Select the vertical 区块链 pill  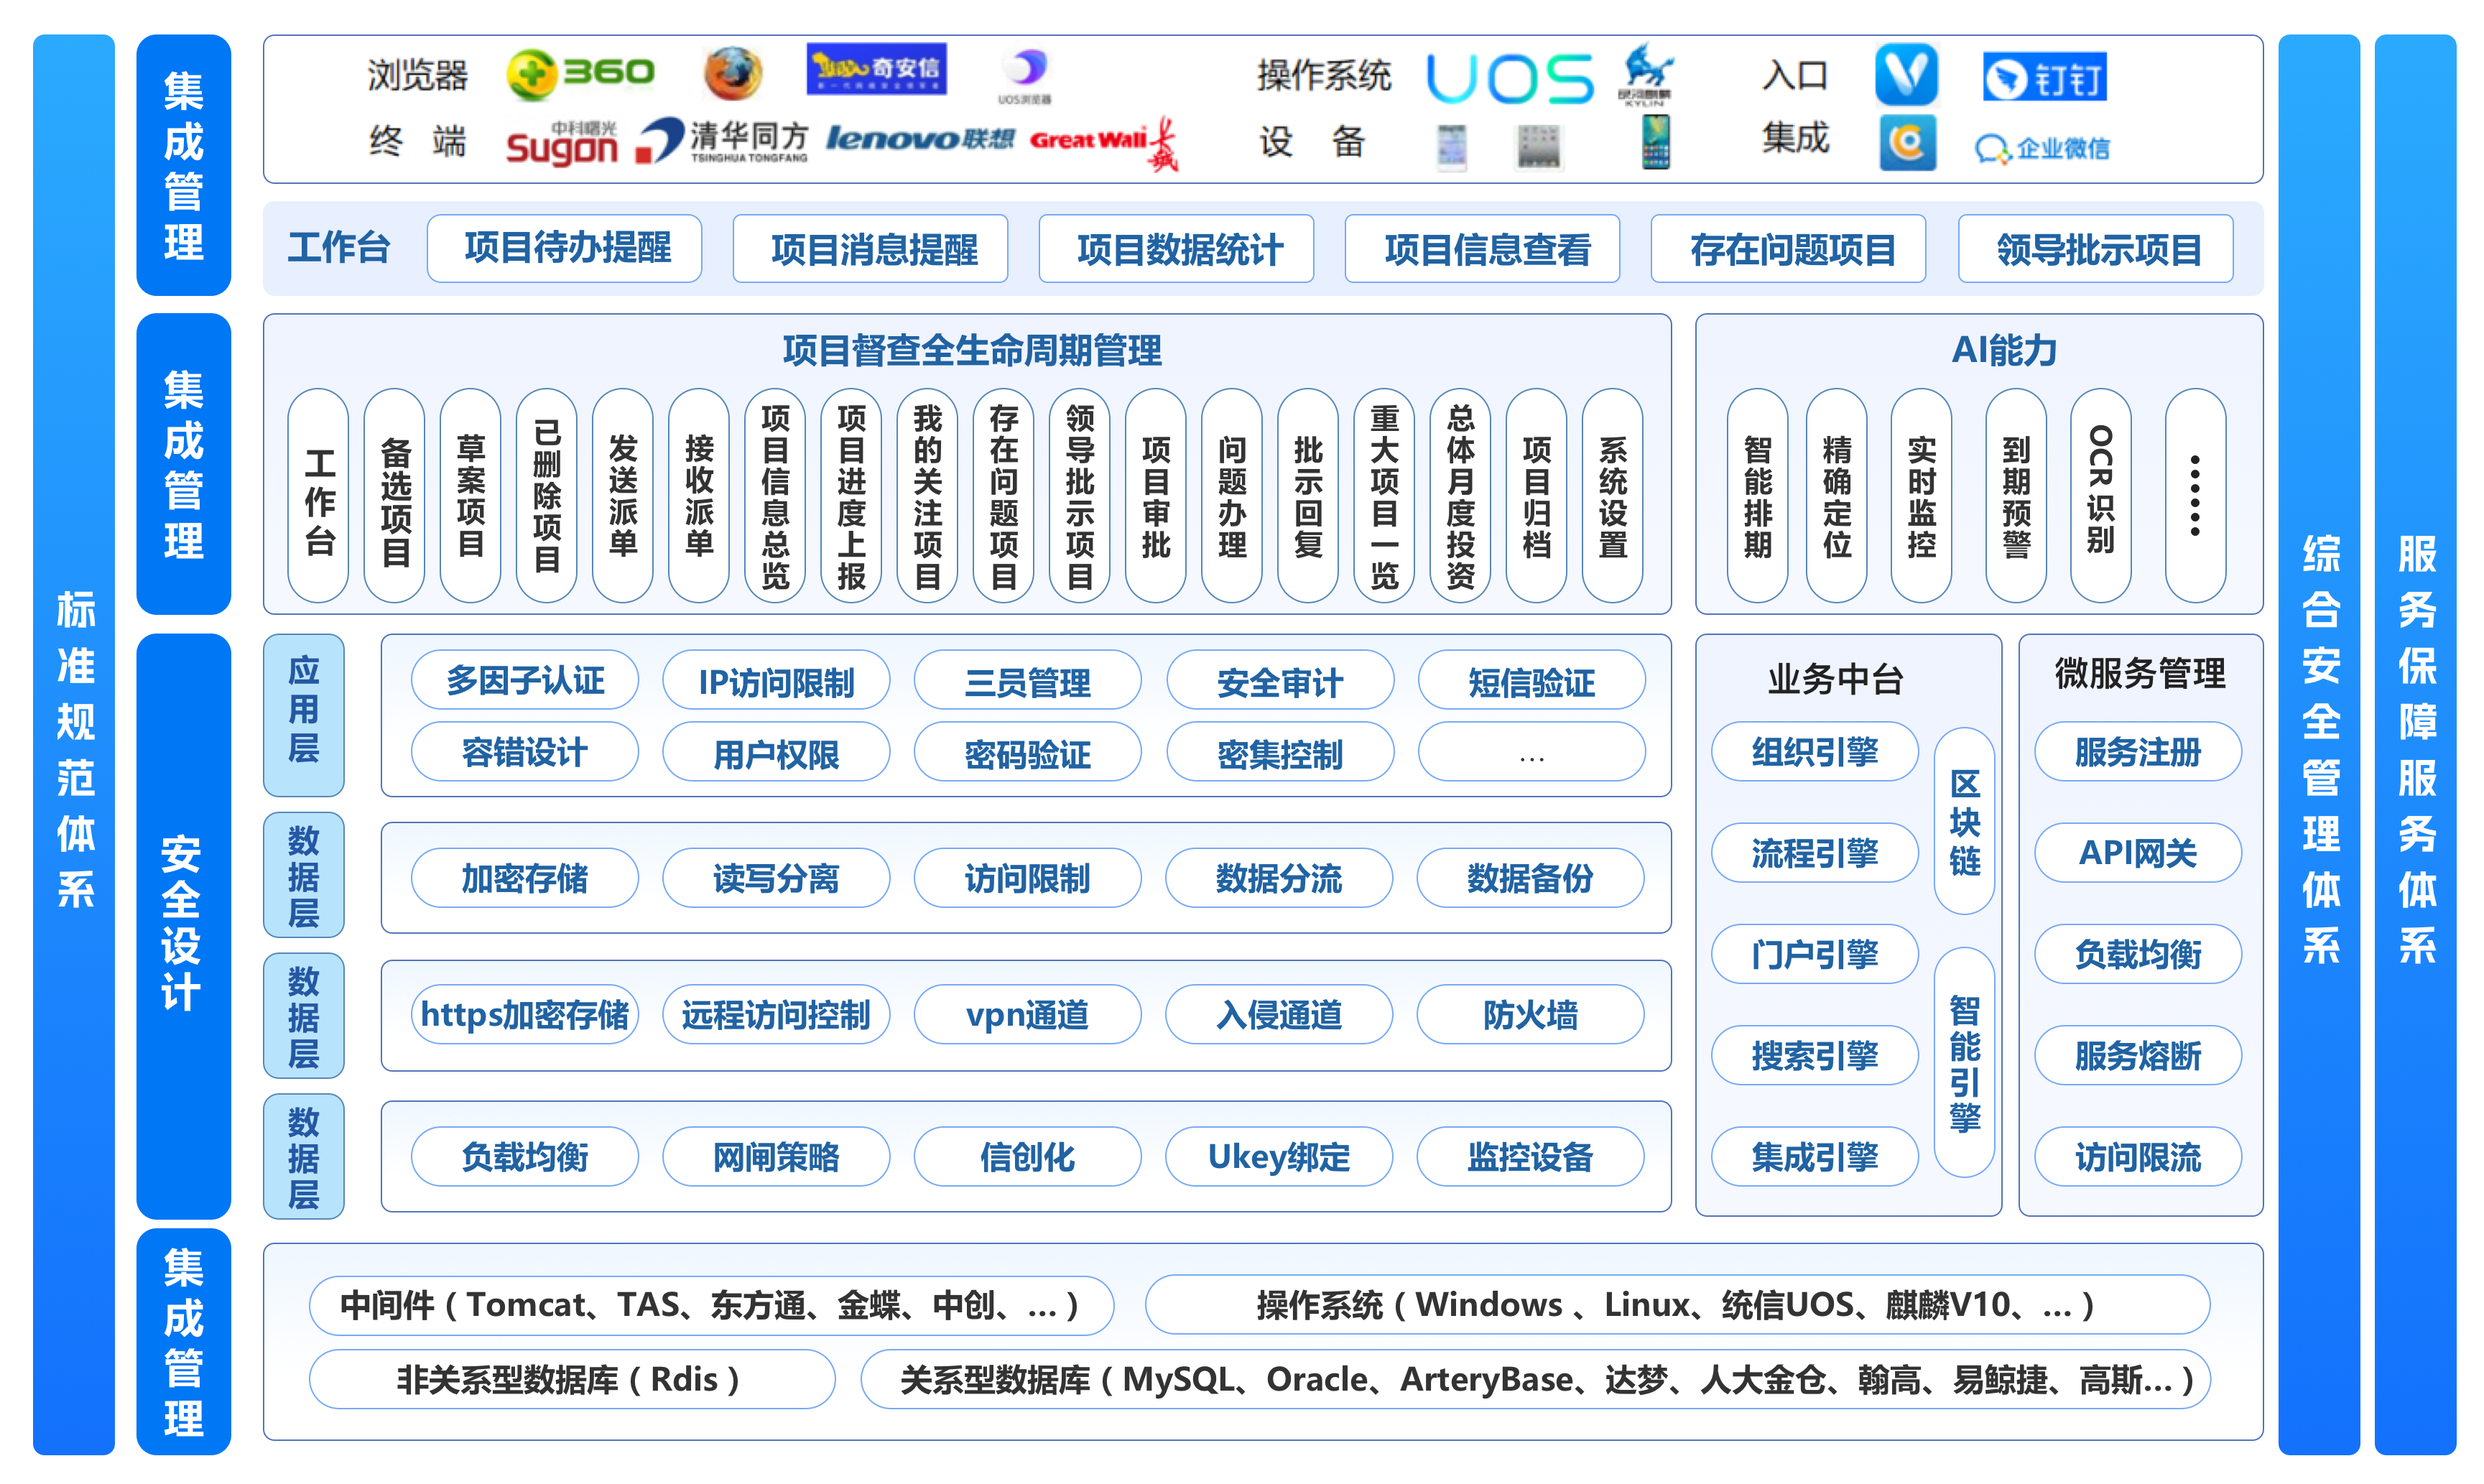pos(1965,821)
